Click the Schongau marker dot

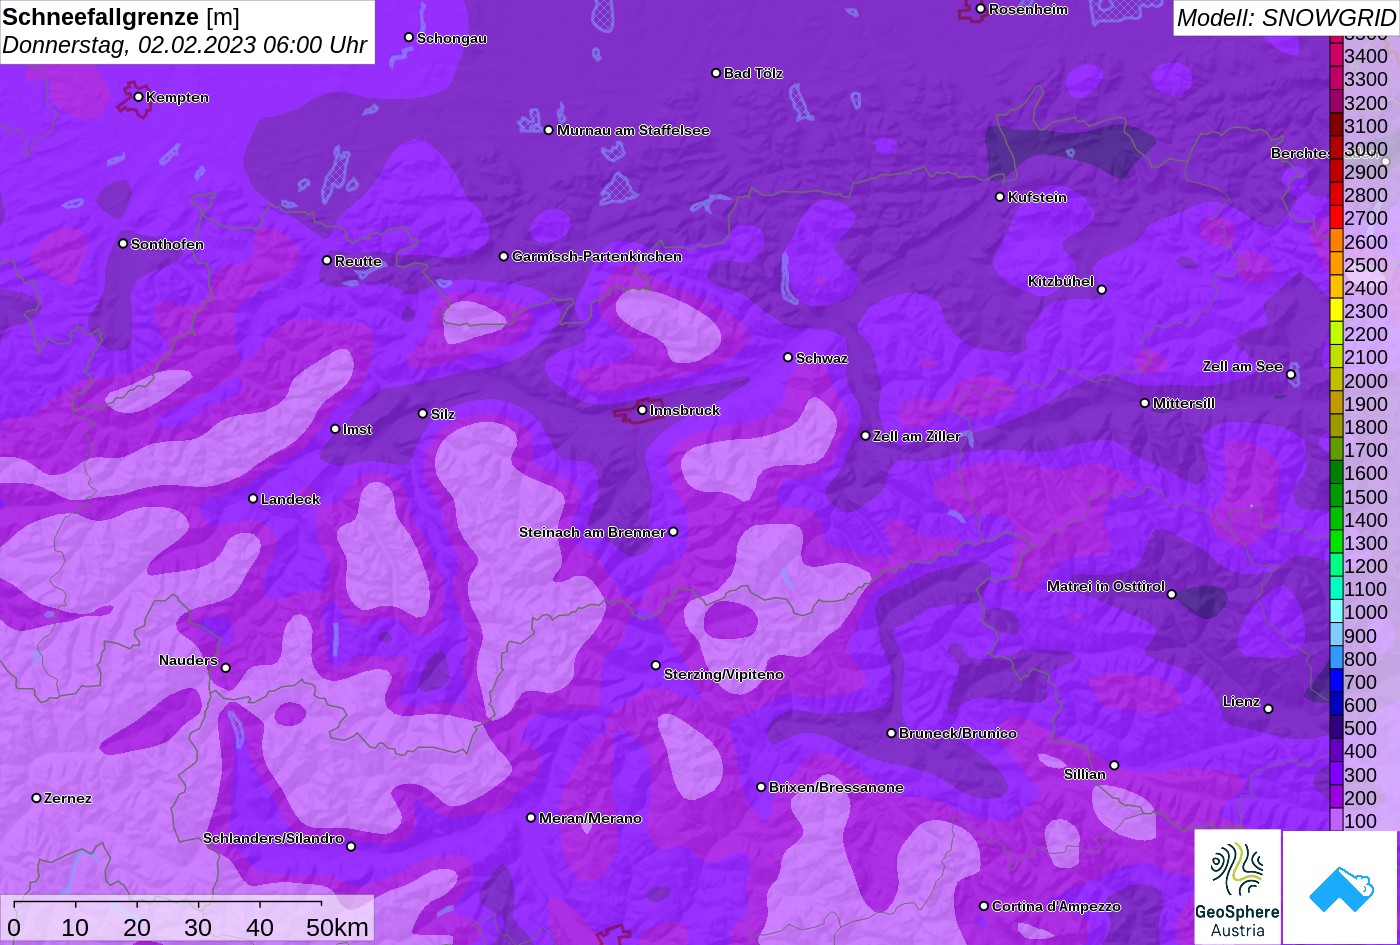(408, 37)
